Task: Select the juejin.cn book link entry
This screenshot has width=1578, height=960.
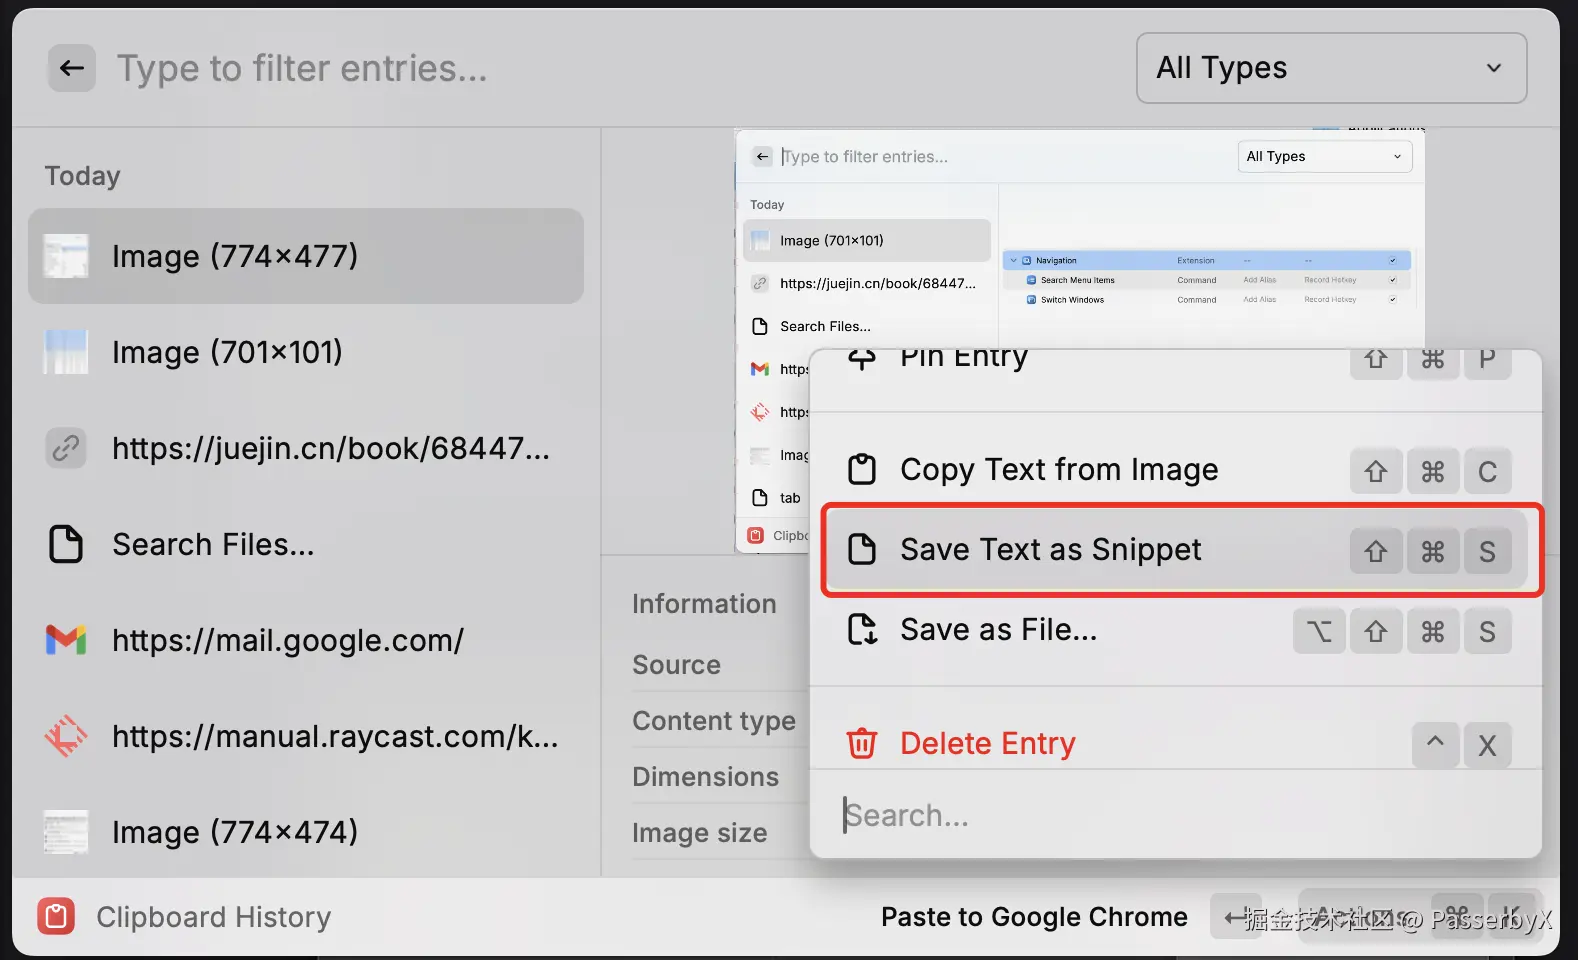Action: (306, 448)
